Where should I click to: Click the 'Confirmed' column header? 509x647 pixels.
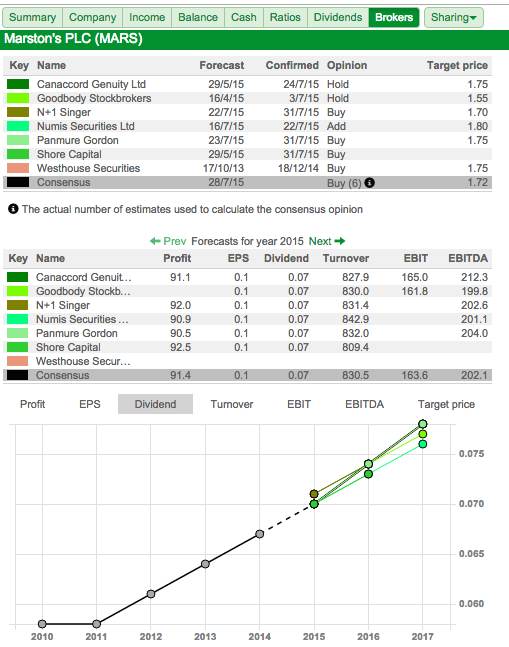click(x=292, y=65)
